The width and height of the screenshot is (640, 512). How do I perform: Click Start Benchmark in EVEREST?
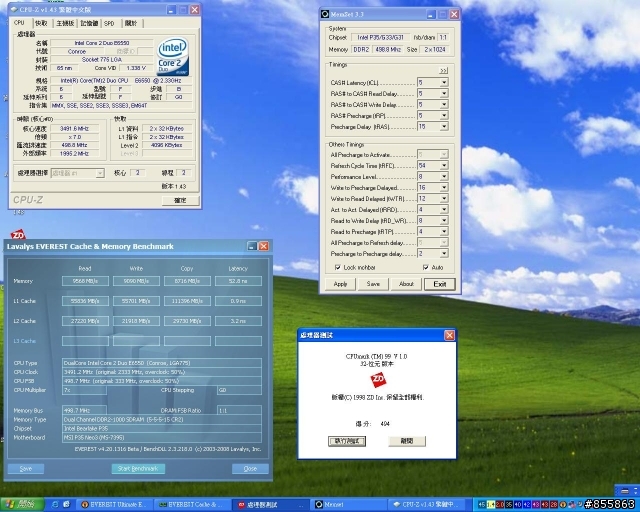[x=138, y=469]
